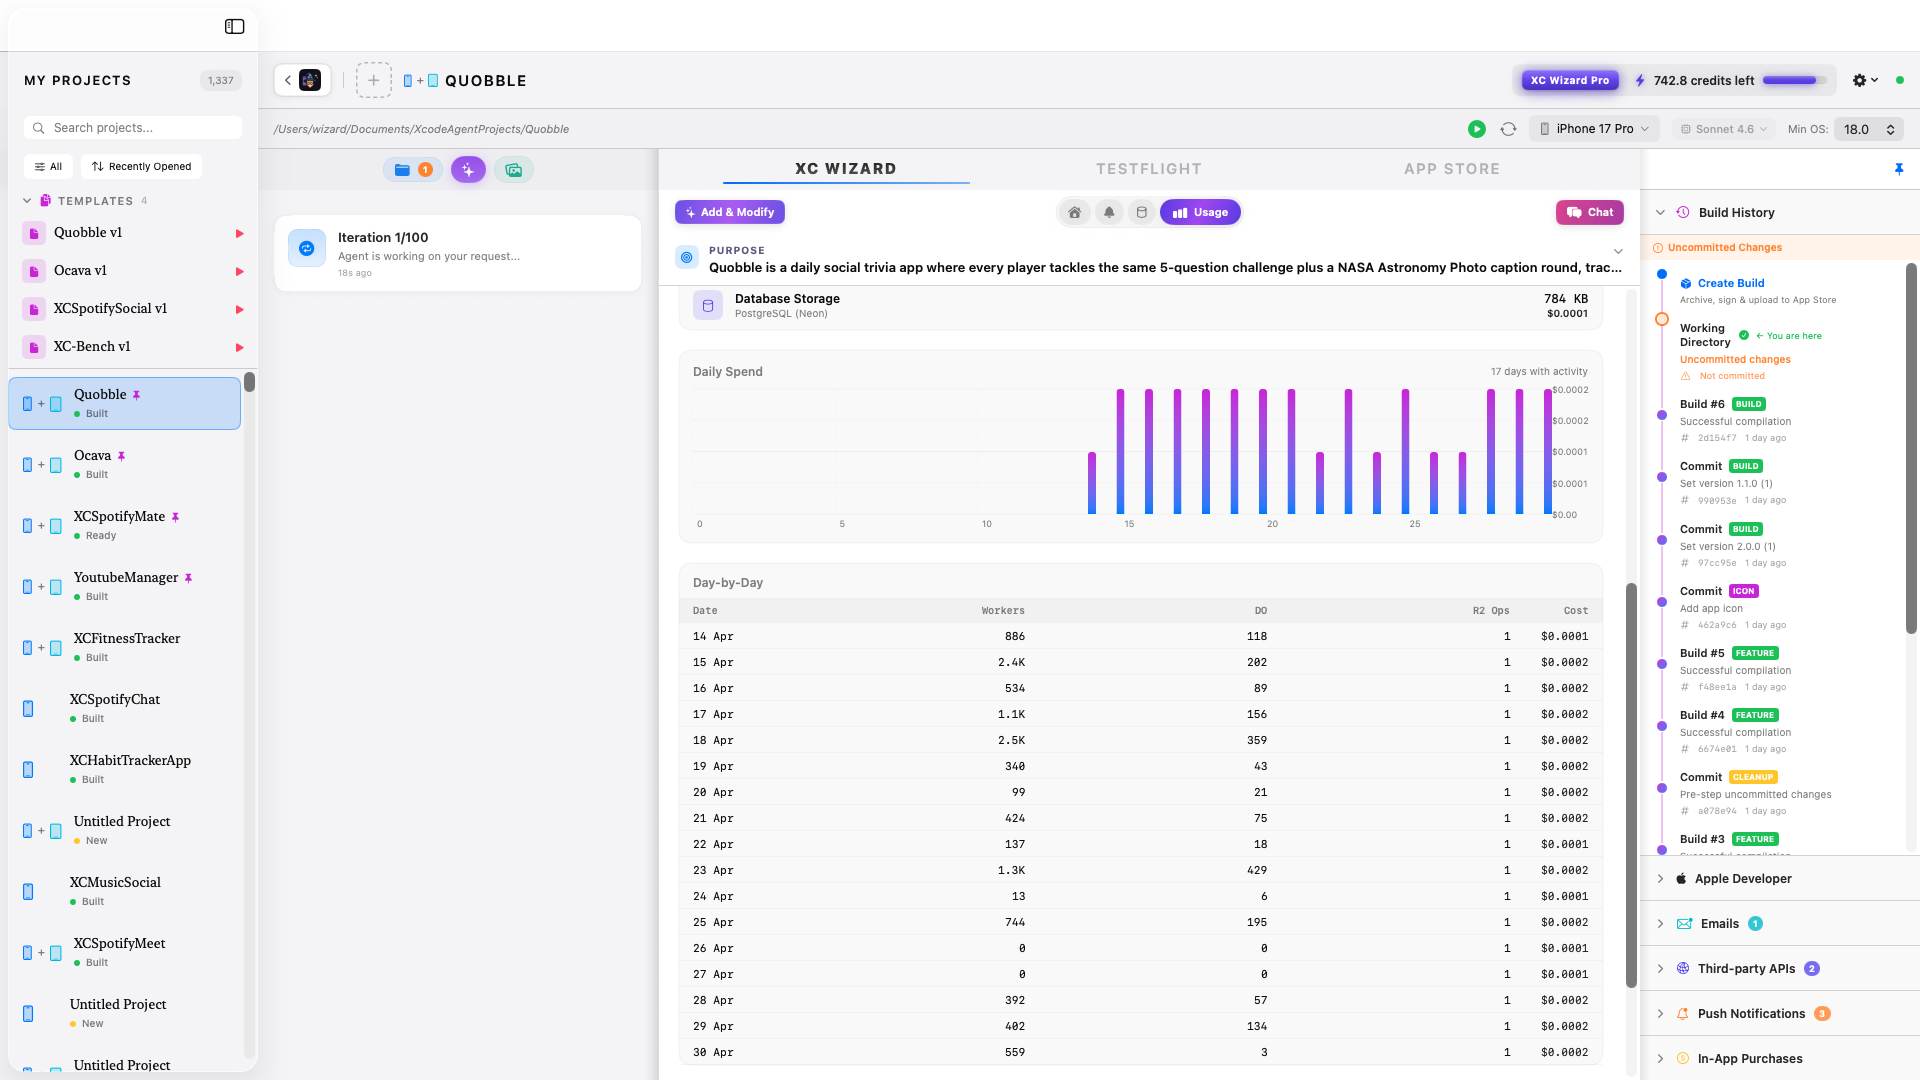Click the Database Storage icon
This screenshot has width=1920, height=1080.
(x=708, y=305)
